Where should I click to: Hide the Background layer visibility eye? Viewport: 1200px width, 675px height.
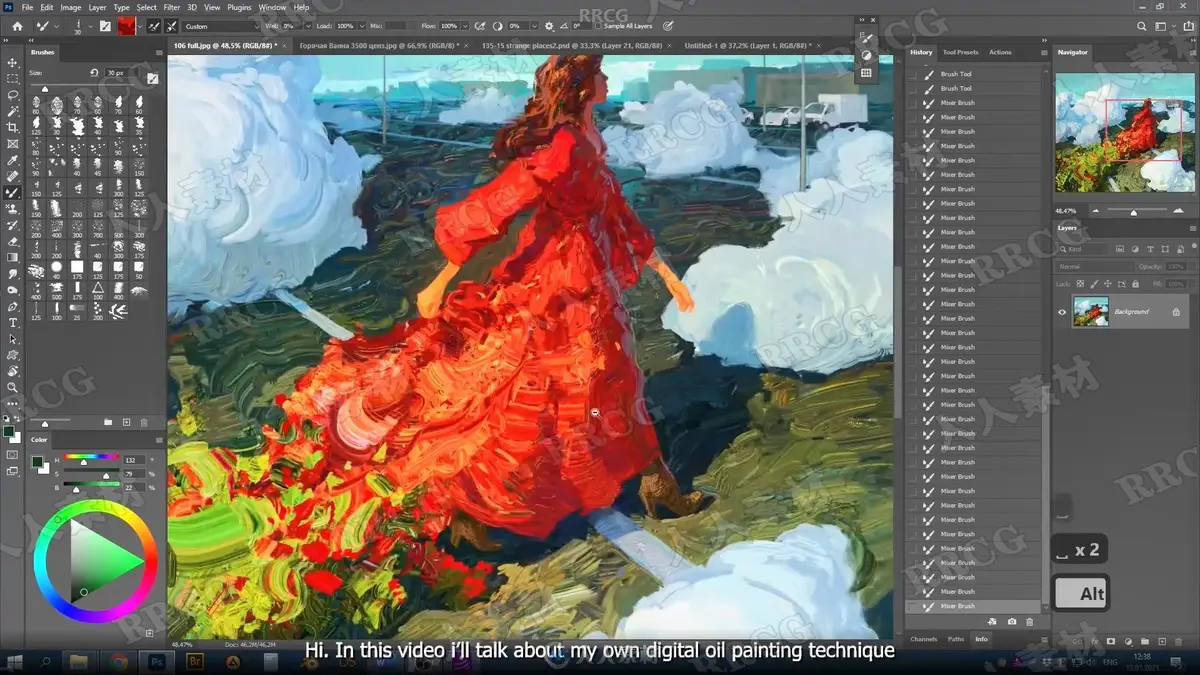pyautogui.click(x=1062, y=312)
